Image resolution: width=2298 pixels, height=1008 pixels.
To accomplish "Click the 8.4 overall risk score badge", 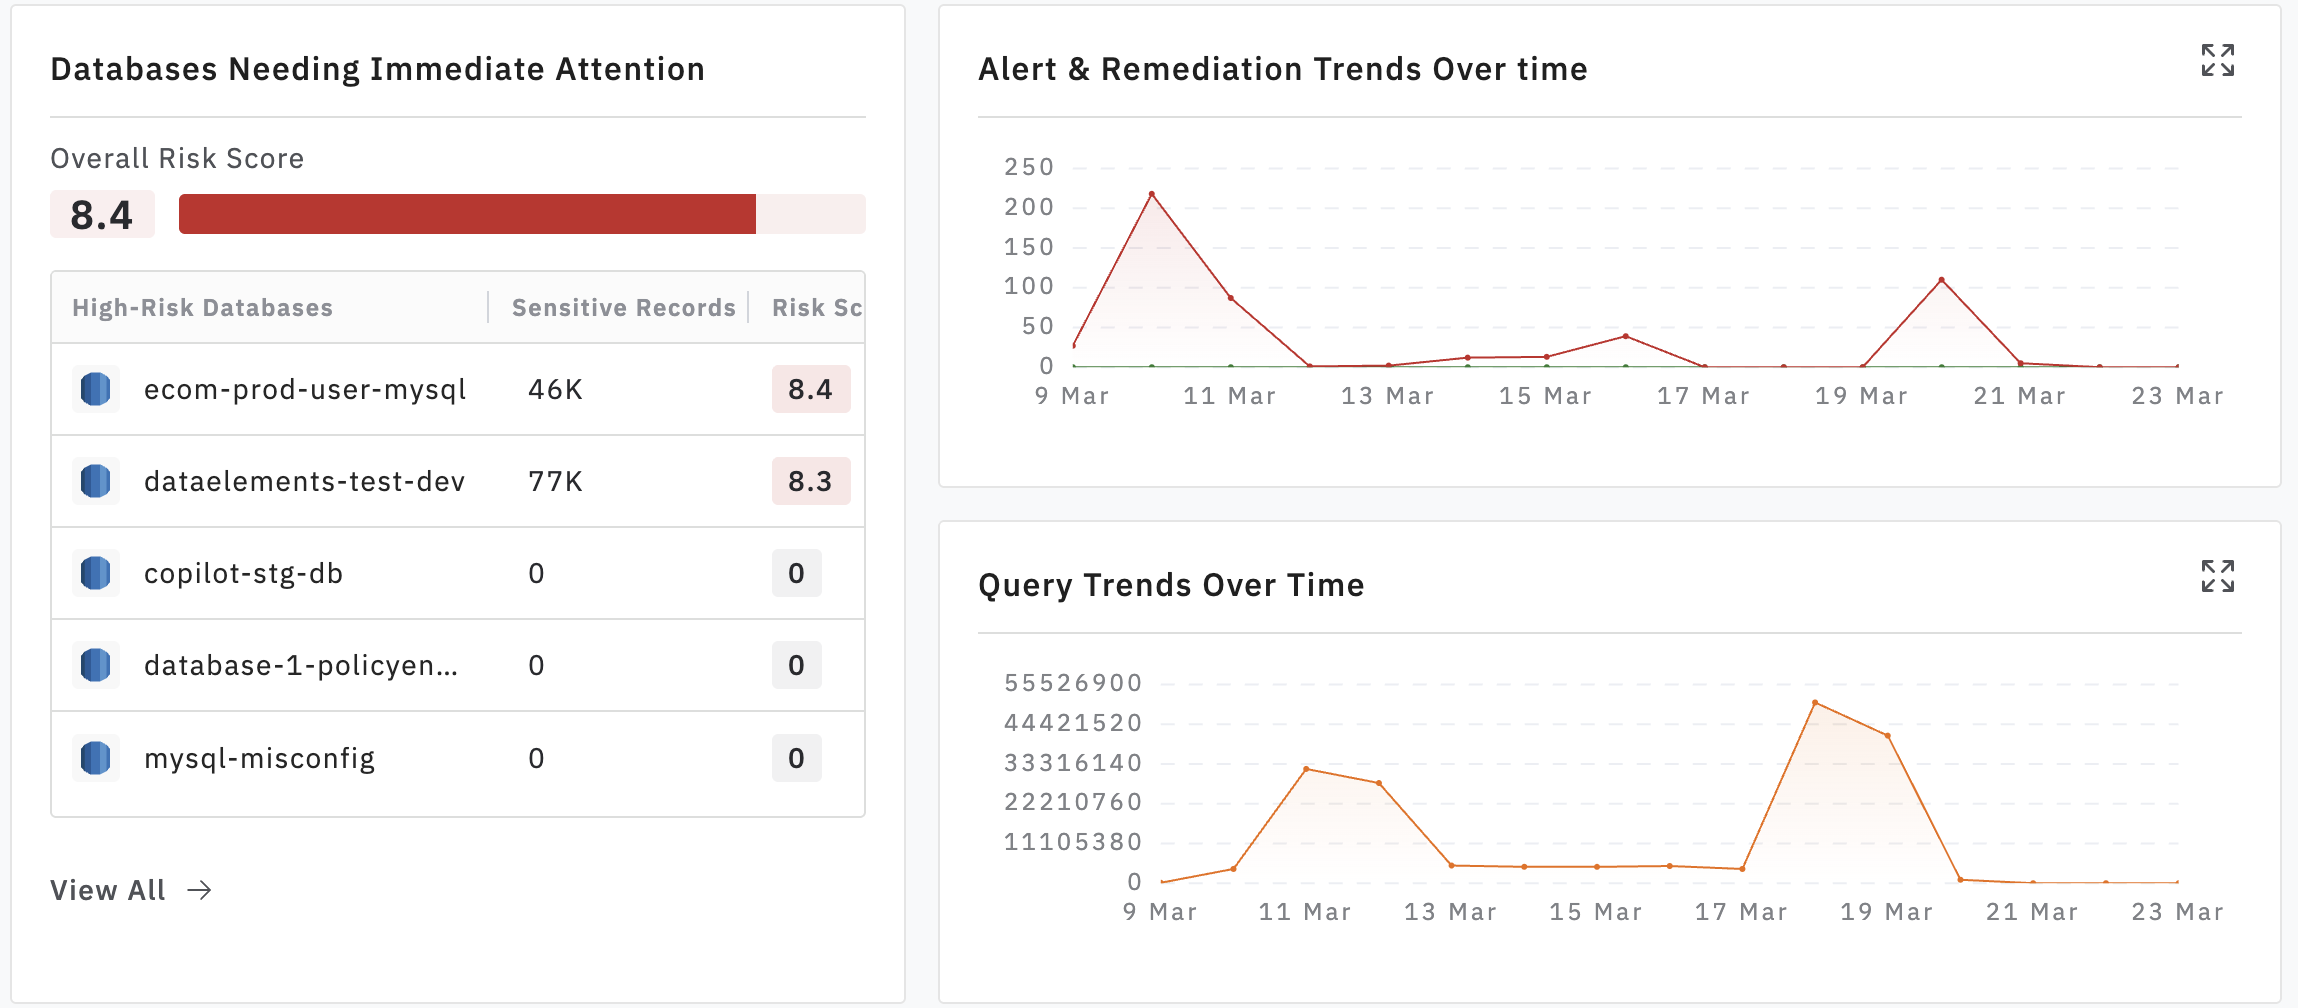I will (102, 214).
